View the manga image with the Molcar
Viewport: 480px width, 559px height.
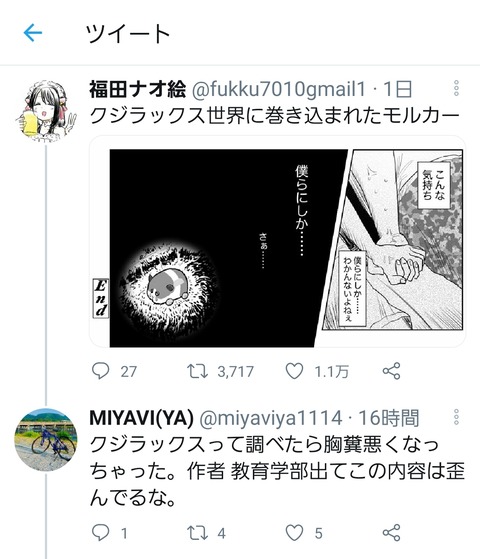pos(277,241)
